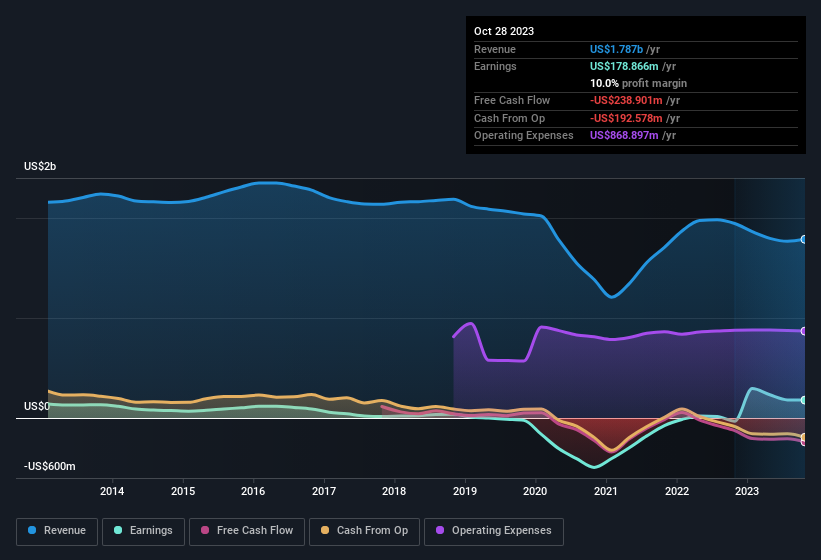Click the US$2b y-axis label
The height and width of the screenshot is (560, 821).
click(x=40, y=166)
